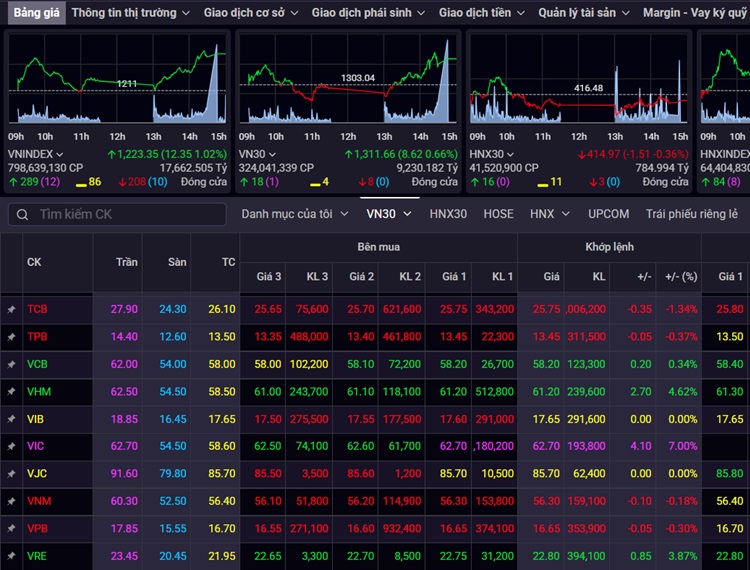Open the VPB ticker symbol
This screenshot has width=750, height=570.
(x=37, y=528)
